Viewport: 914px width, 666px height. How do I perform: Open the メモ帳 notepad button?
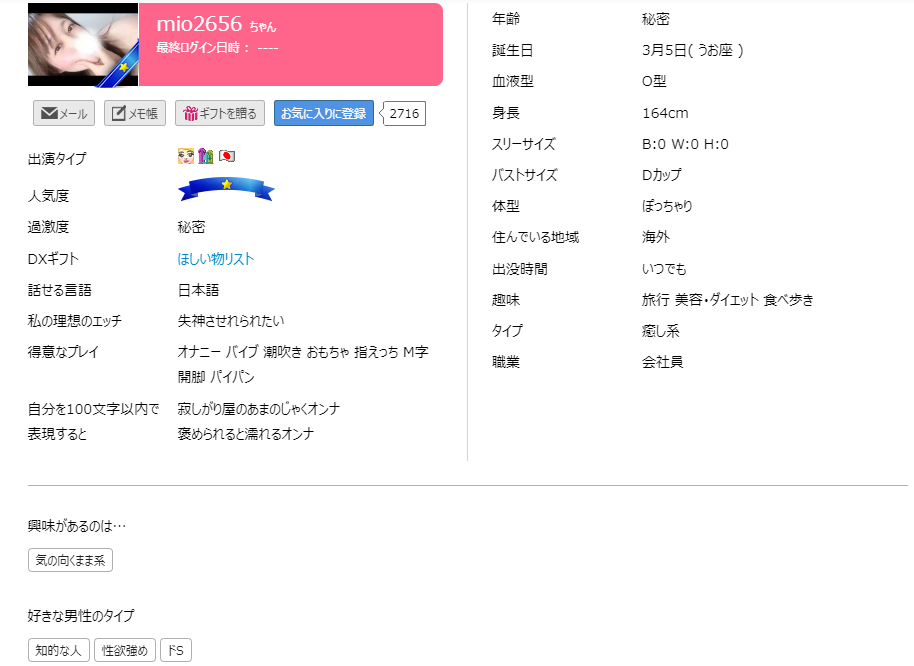click(134, 113)
